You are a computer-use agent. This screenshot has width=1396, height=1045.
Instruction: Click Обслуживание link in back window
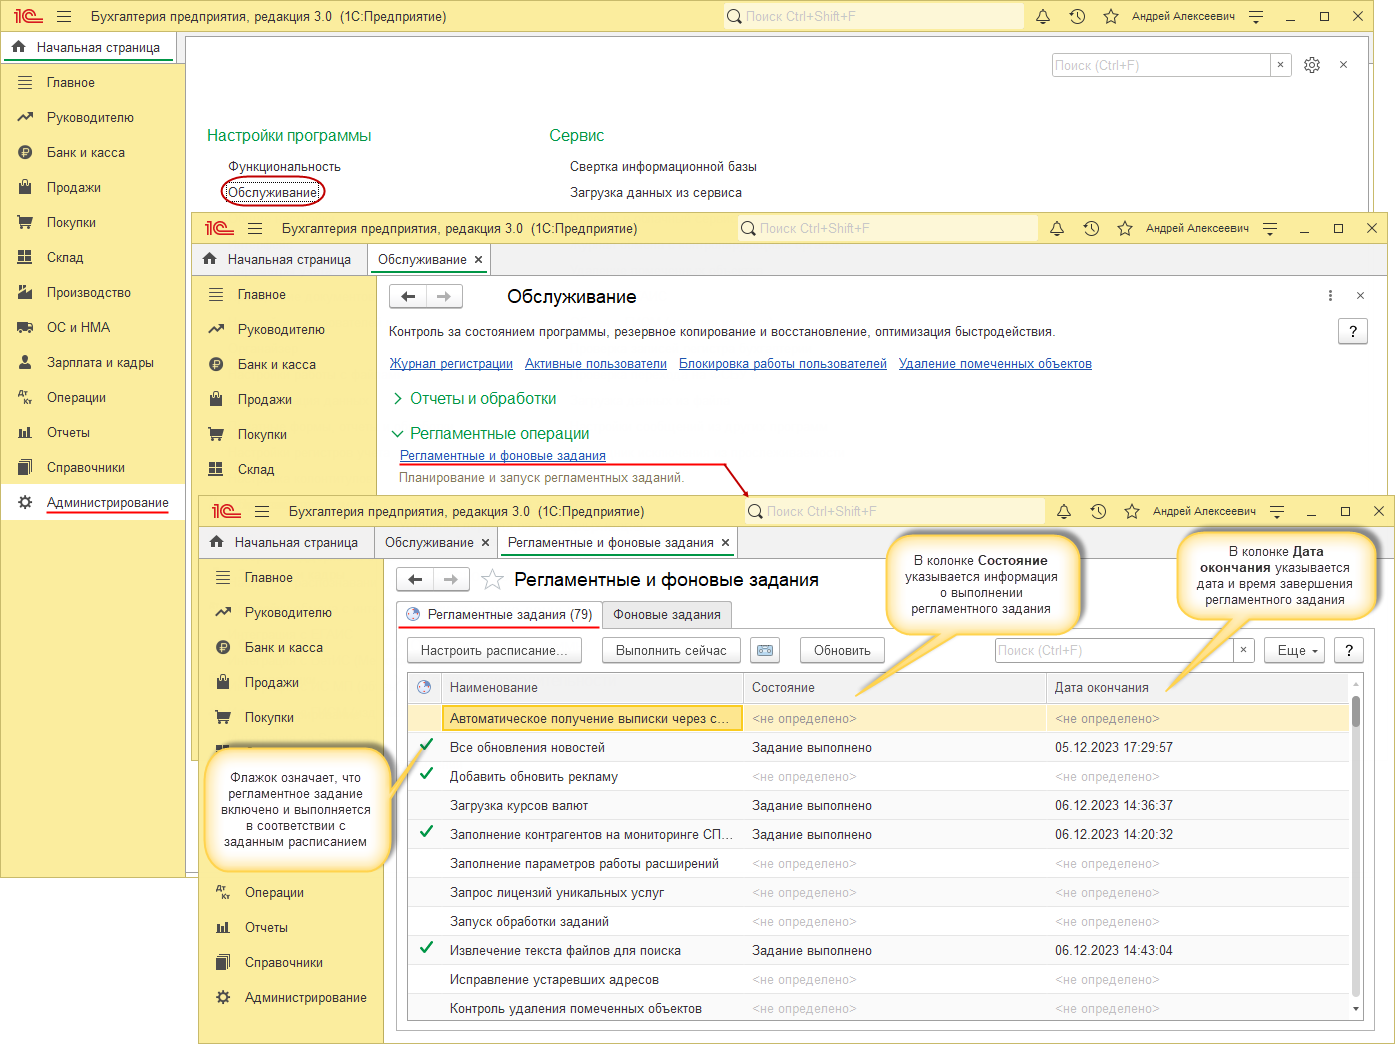273,192
